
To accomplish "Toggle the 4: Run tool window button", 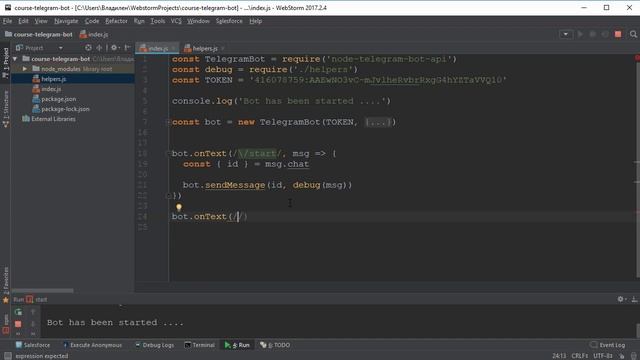I will click(237, 345).
